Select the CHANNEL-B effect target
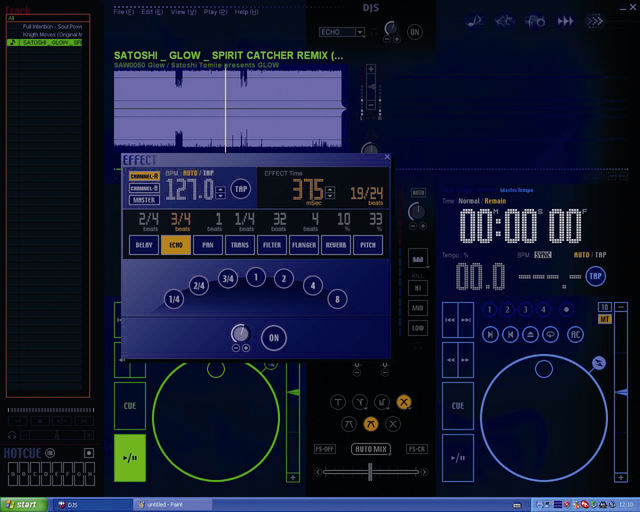The width and height of the screenshot is (640, 512). pos(144,188)
